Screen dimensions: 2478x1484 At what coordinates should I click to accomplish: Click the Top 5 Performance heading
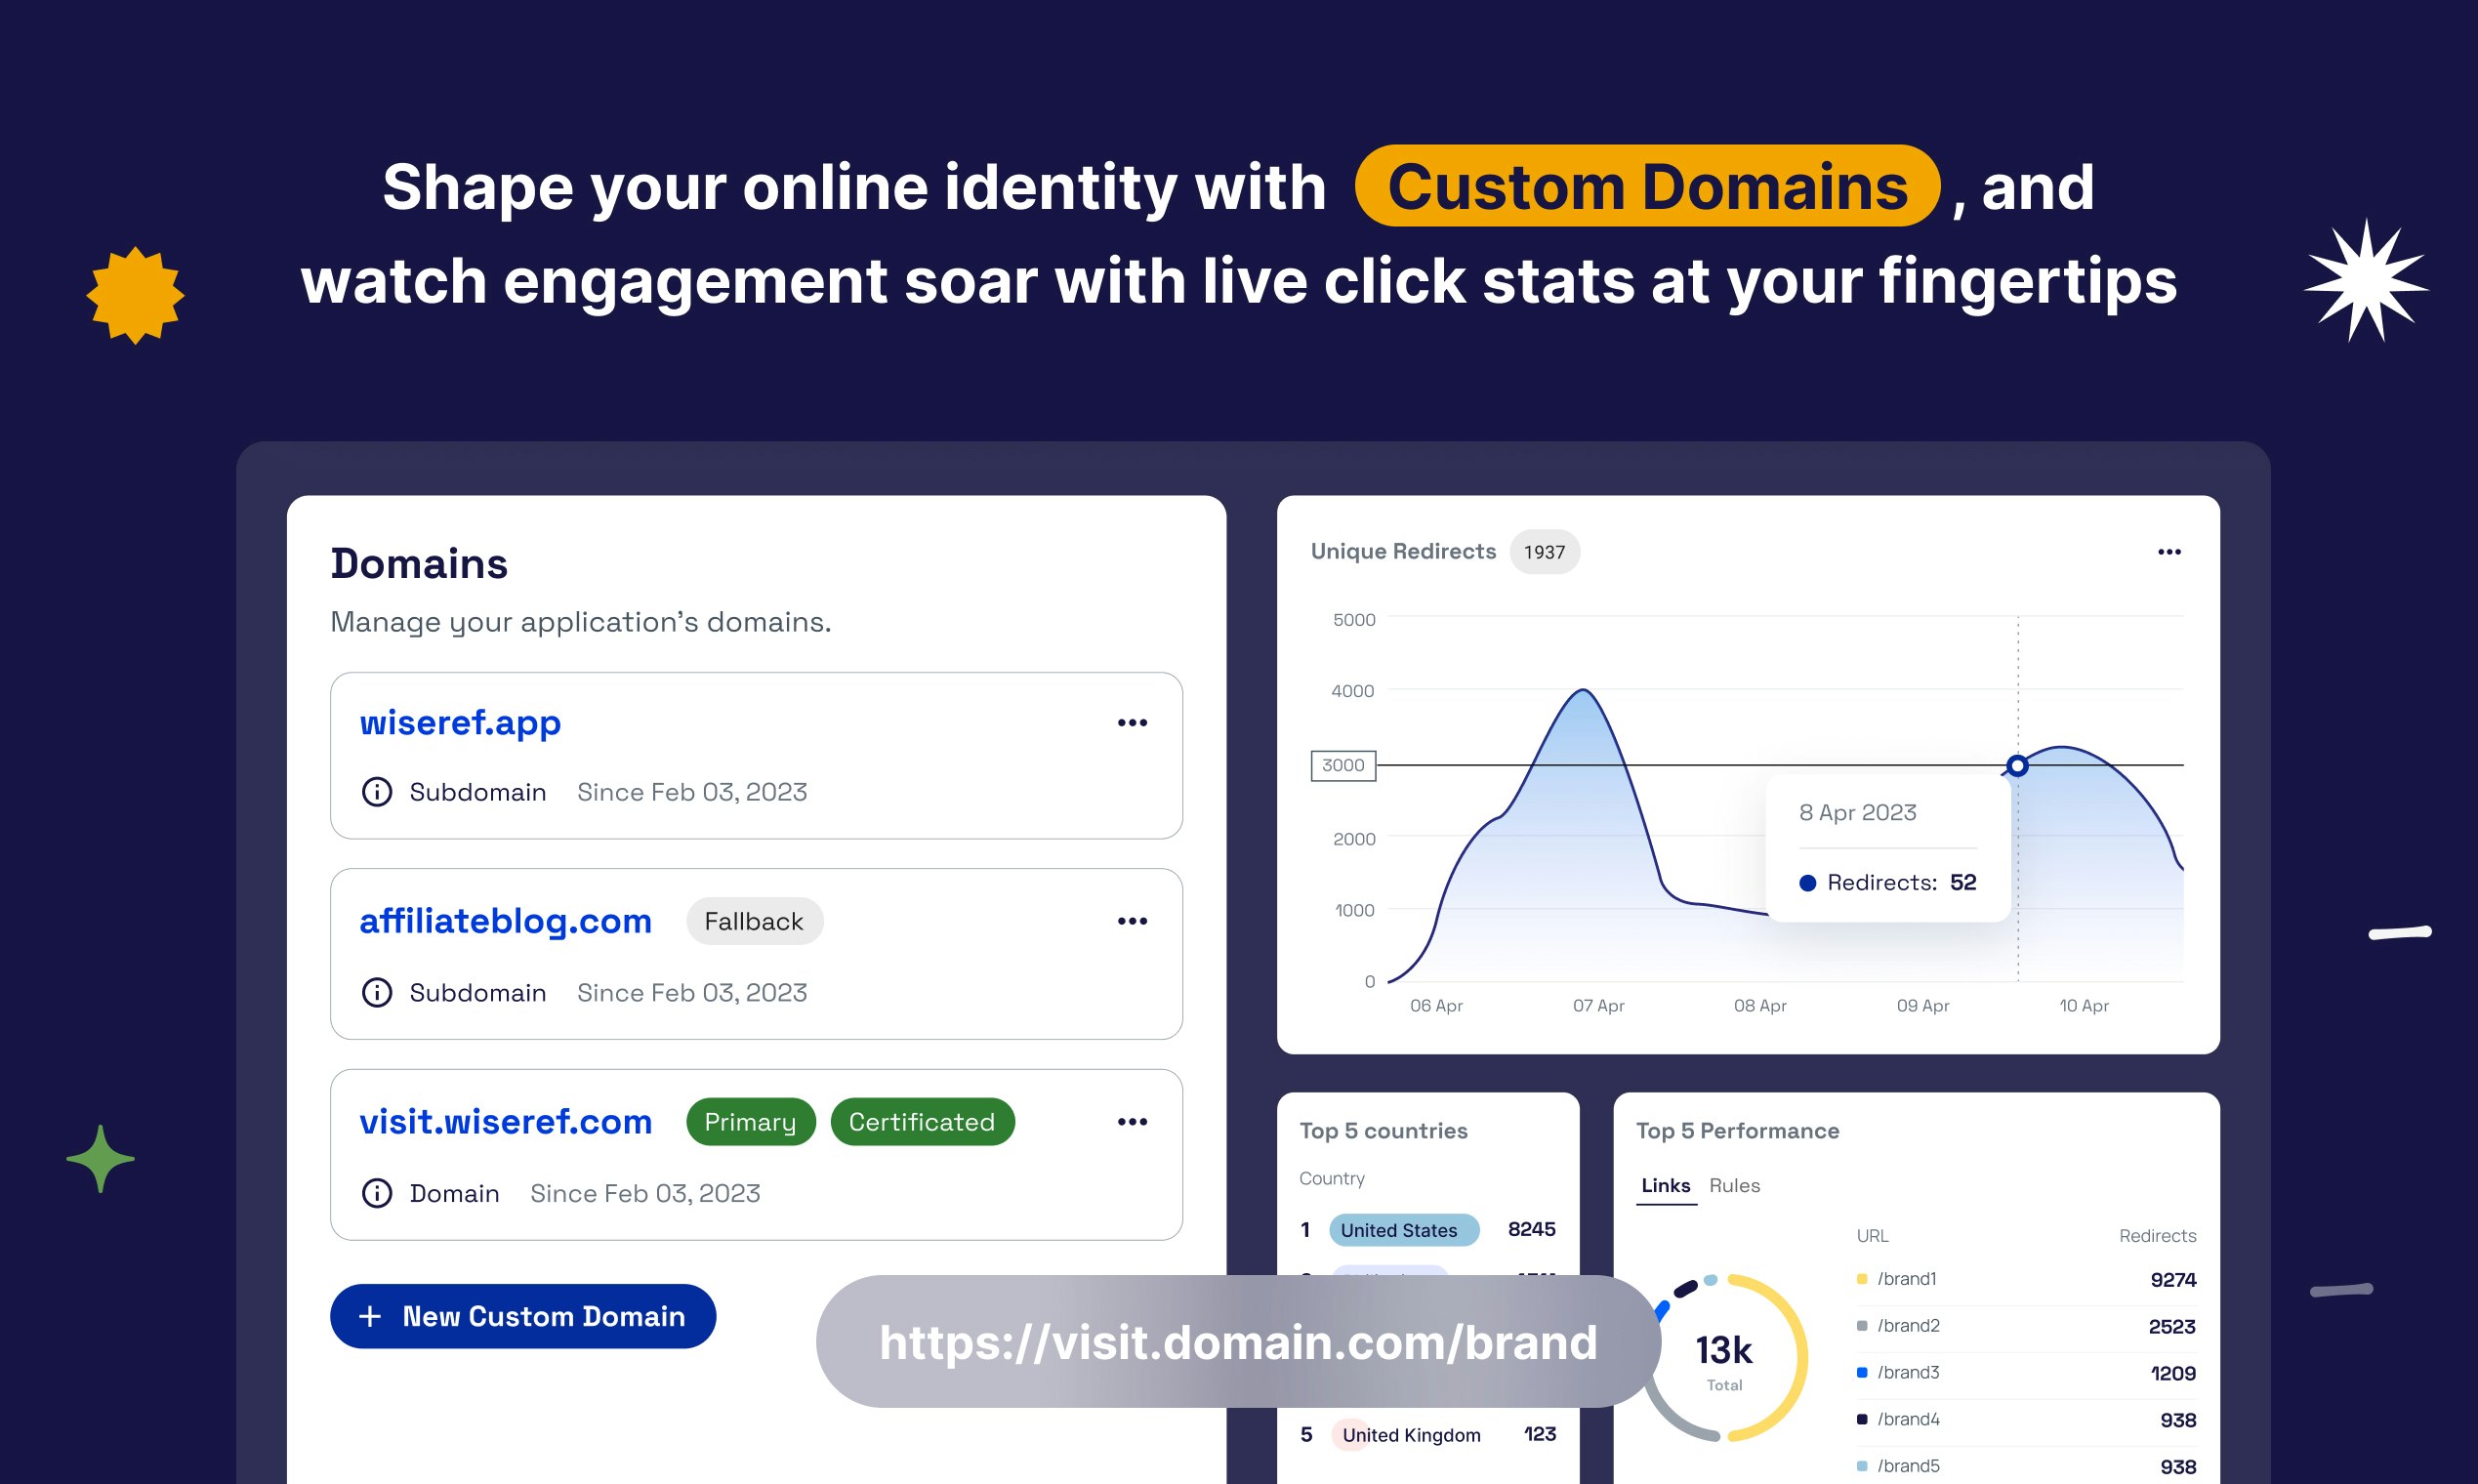coord(1737,1131)
